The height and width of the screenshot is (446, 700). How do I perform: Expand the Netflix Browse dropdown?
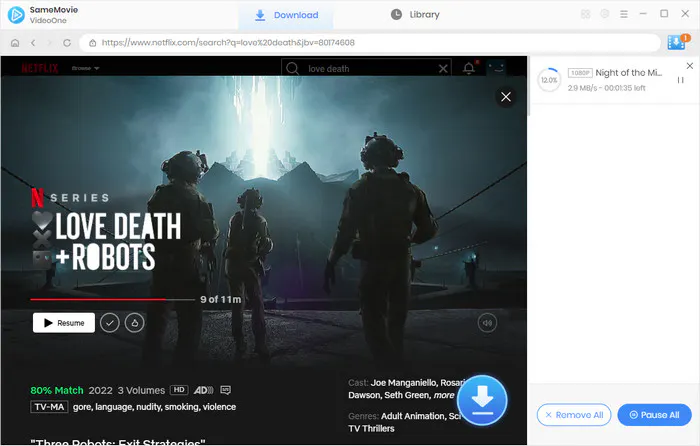click(x=85, y=68)
